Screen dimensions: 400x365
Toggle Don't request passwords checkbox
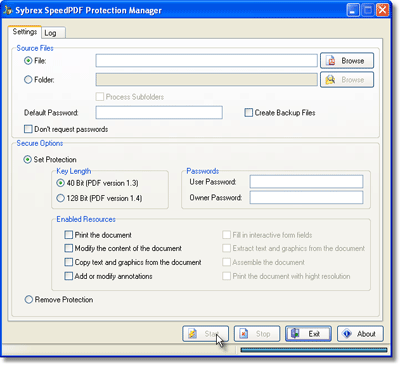pos(28,129)
